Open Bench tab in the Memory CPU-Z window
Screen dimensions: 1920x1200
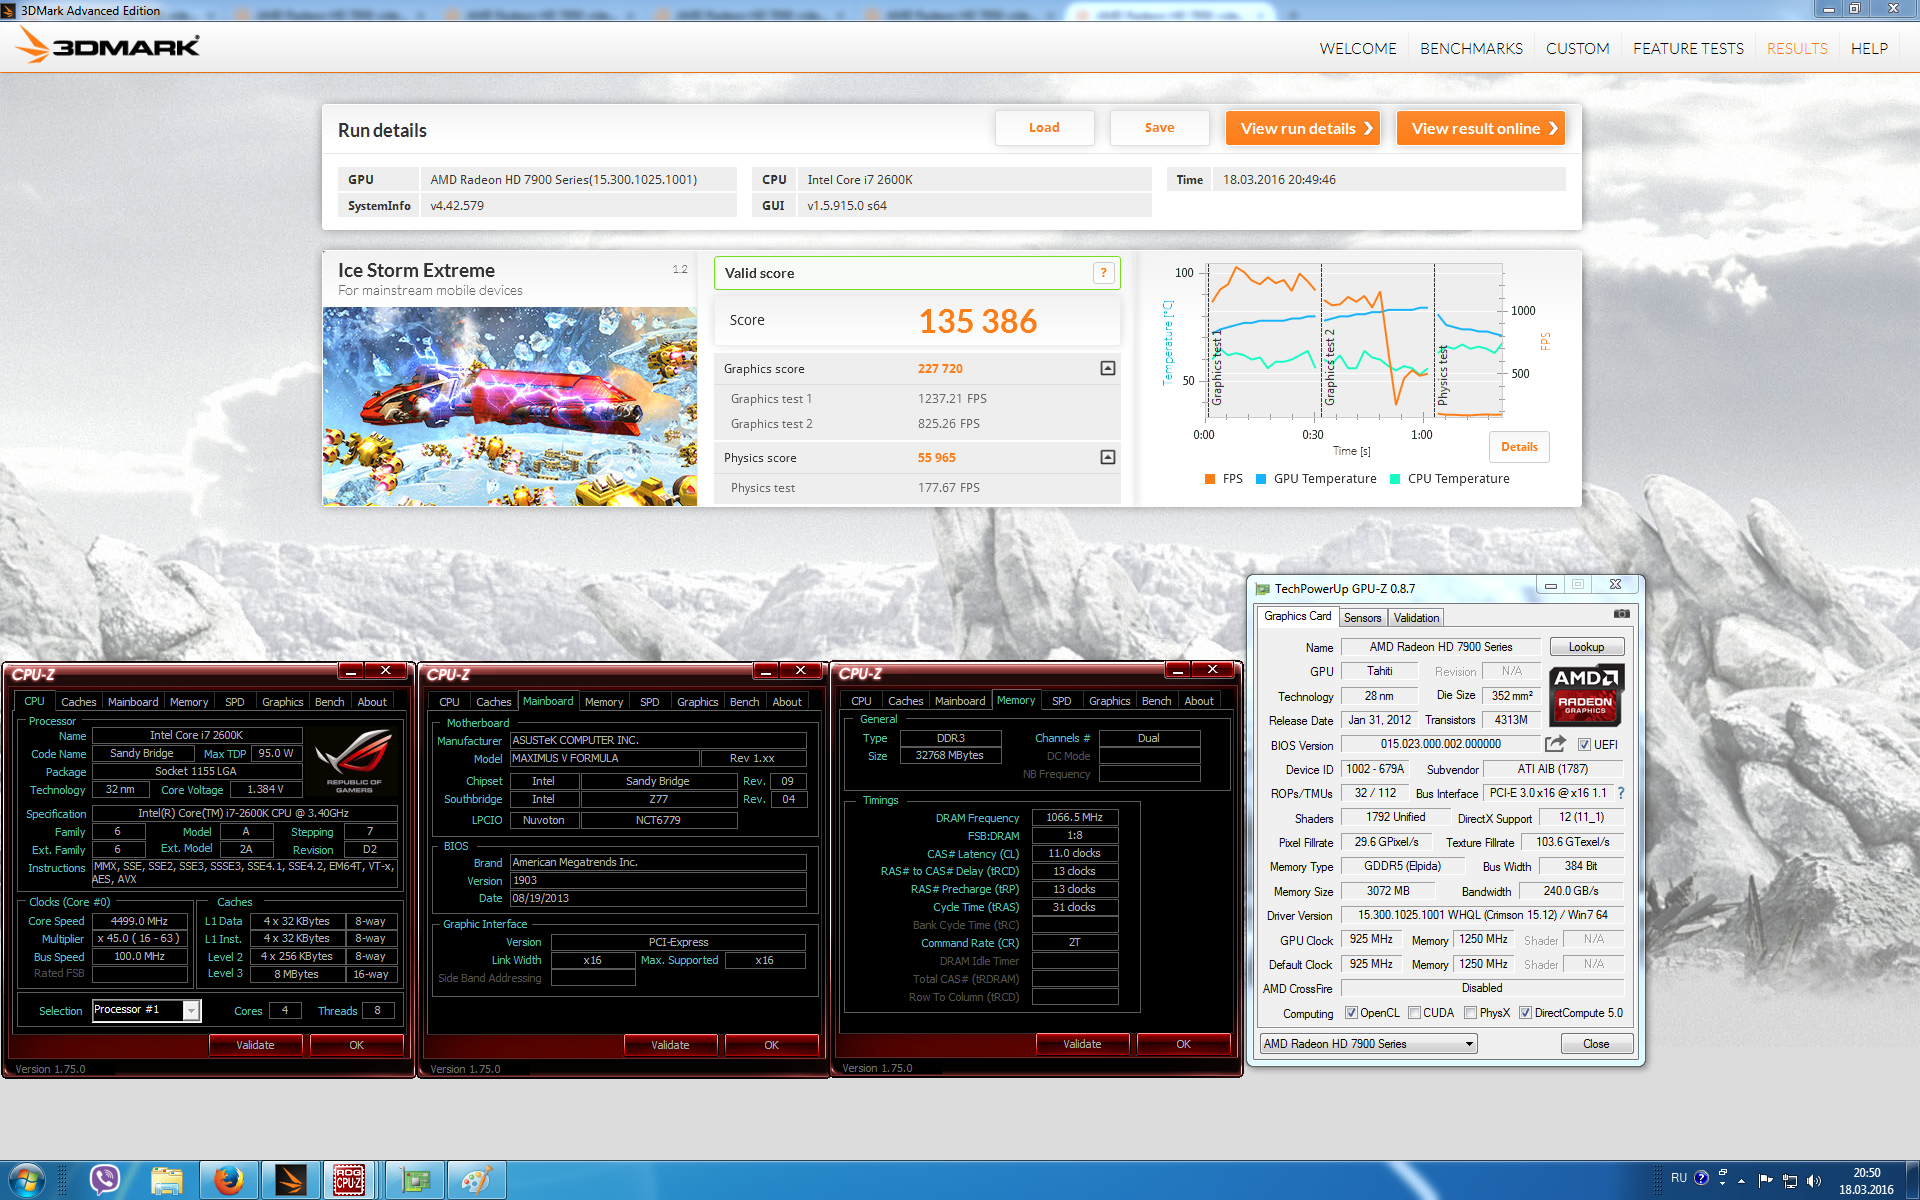pyautogui.click(x=1156, y=701)
